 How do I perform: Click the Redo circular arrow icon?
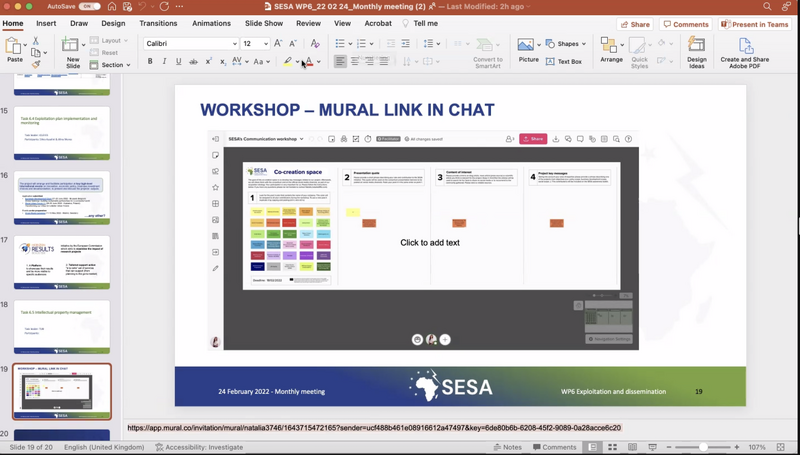click(164, 7)
